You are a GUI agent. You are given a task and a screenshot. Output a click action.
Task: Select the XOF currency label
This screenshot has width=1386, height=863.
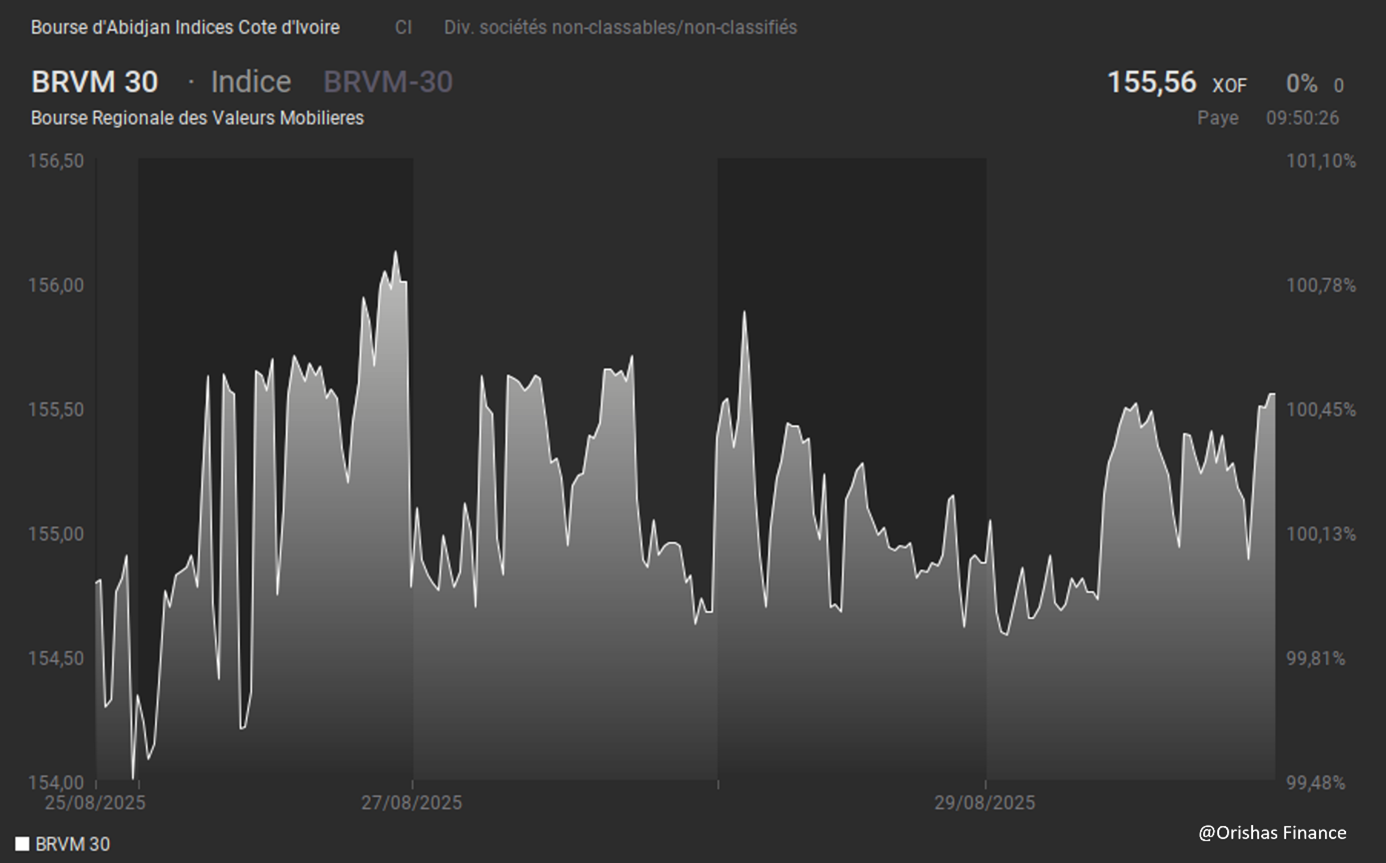click(1229, 86)
